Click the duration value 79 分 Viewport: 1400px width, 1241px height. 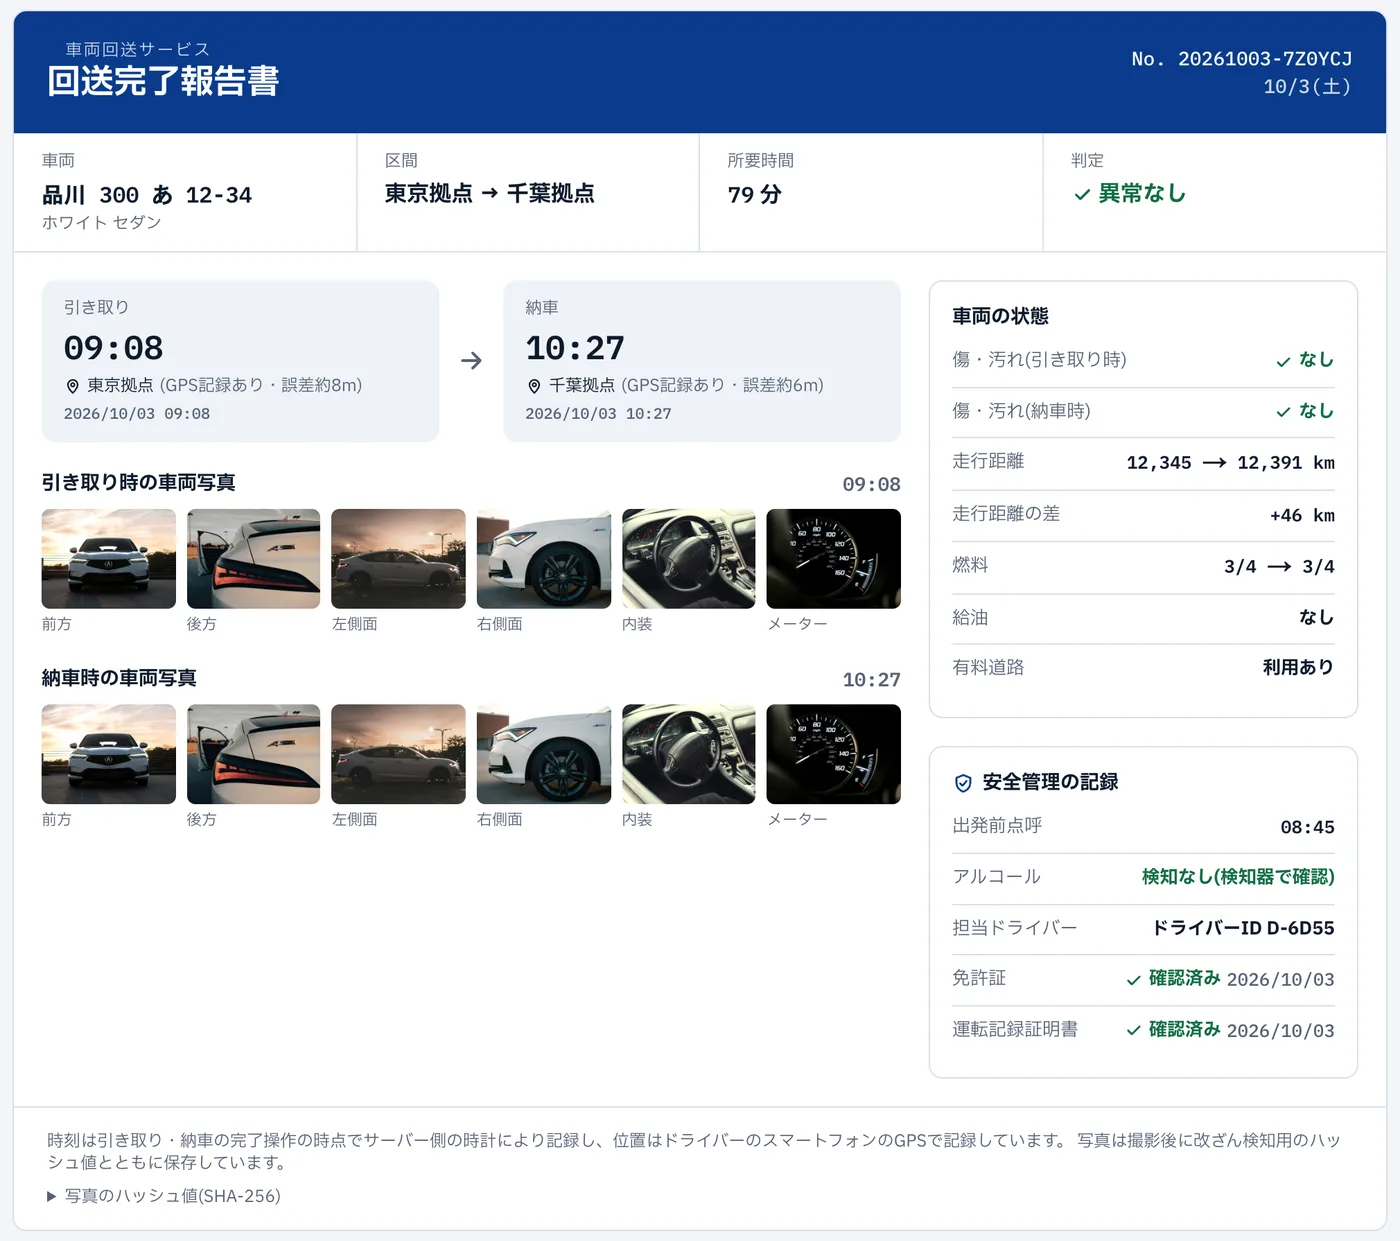point(755,195)
